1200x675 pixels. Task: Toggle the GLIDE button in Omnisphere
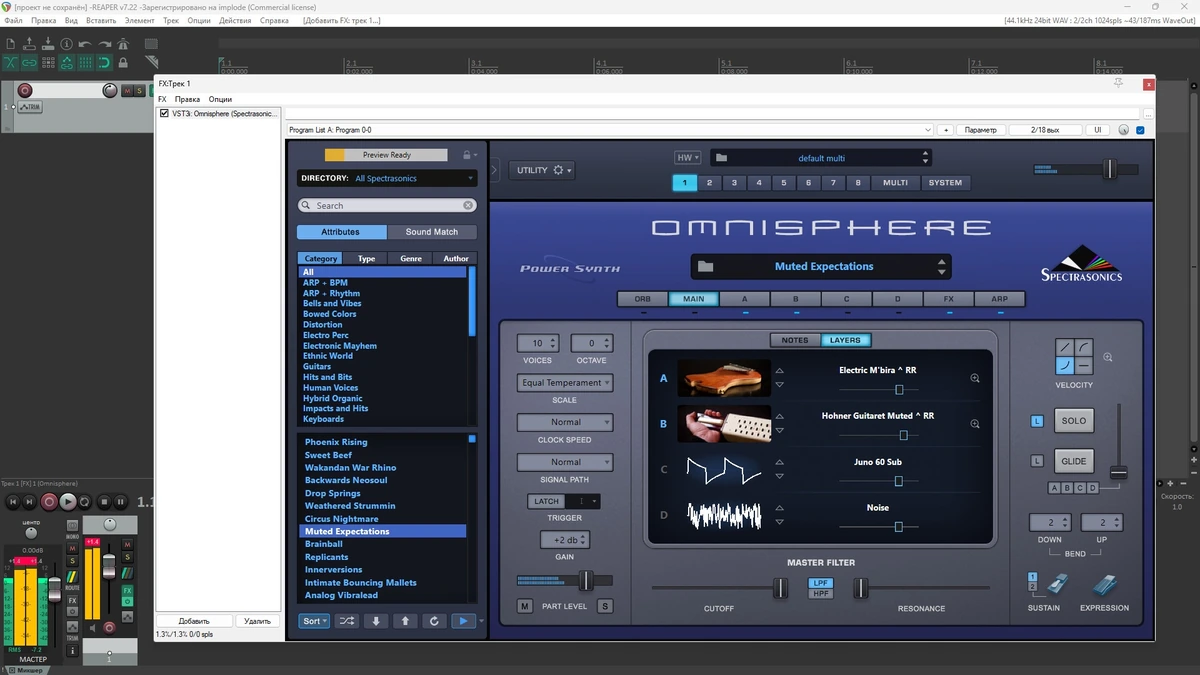pos(1074,461)
